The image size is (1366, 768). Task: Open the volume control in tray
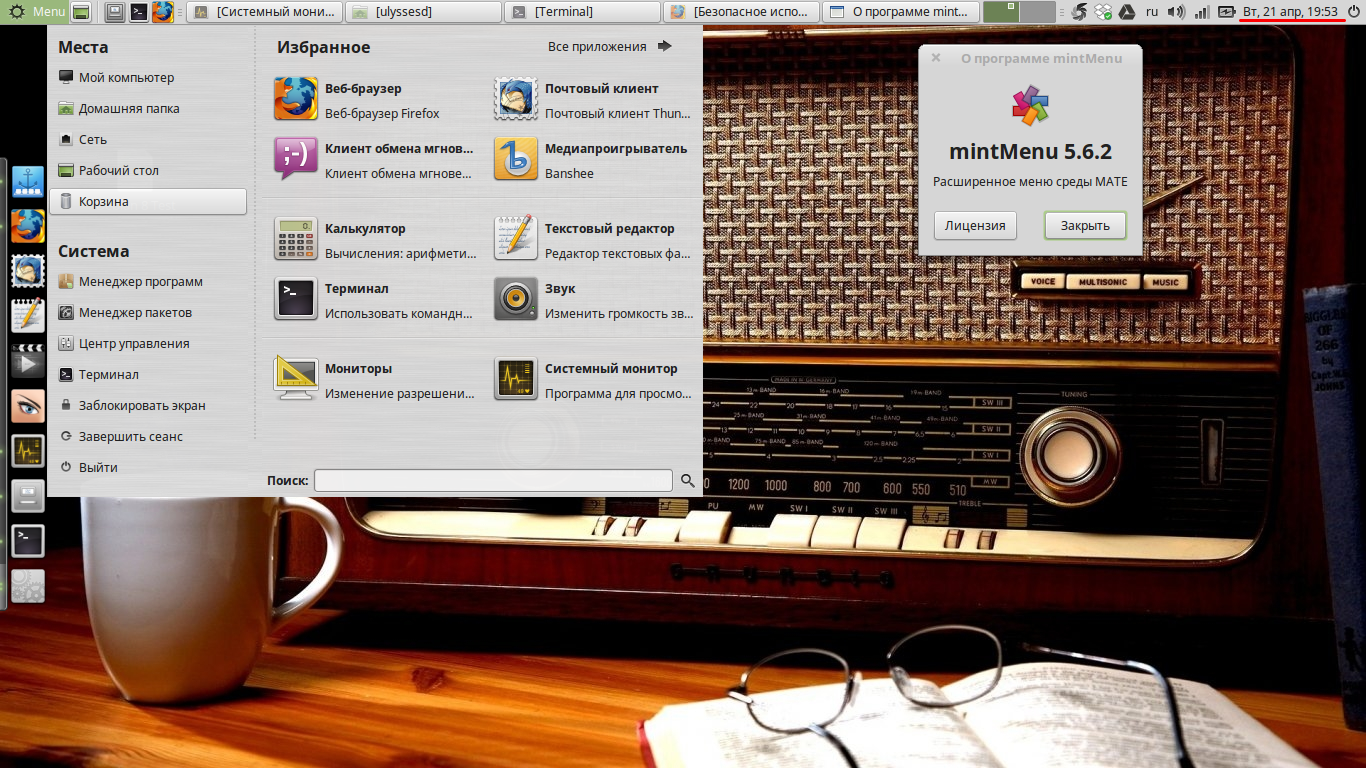point(1177,12)
